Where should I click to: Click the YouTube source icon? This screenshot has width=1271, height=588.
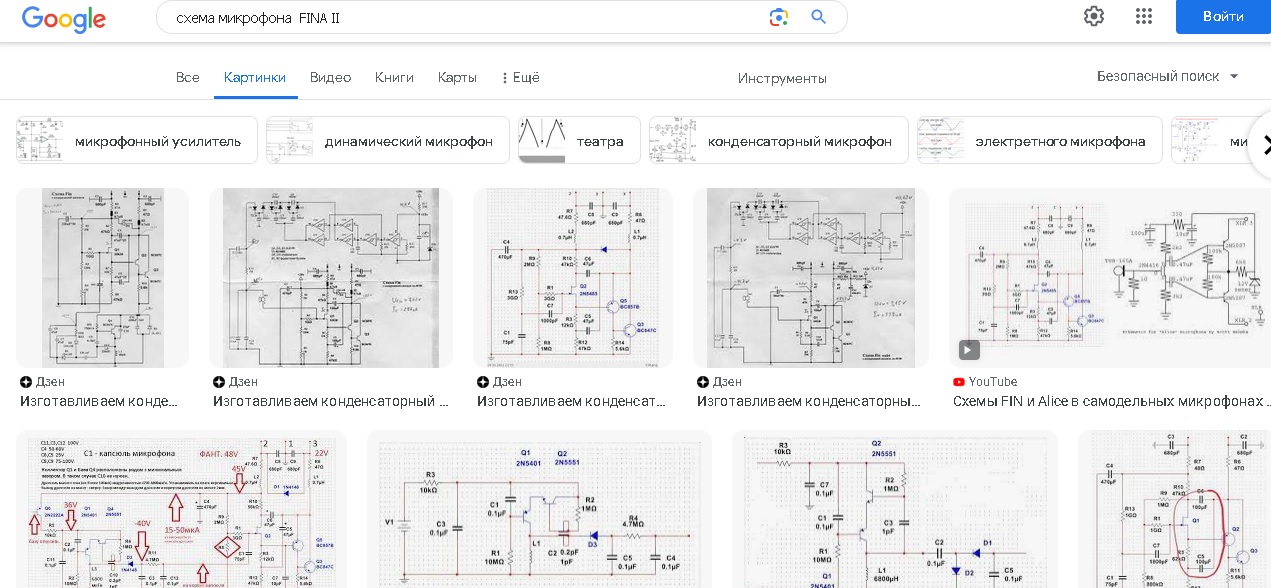(959, 382)
